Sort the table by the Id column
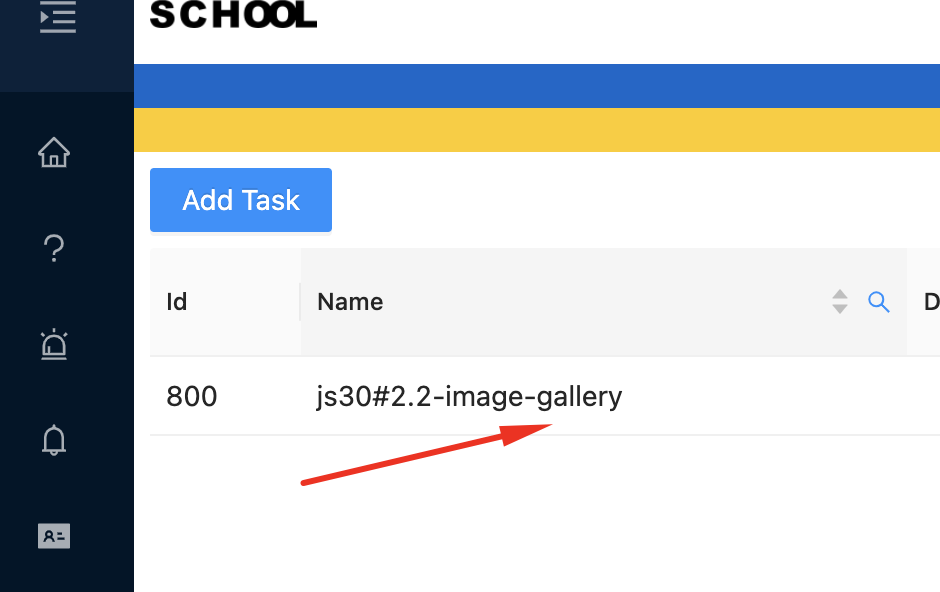The height and width of the screenshot is (592, 940). point(177,301)
